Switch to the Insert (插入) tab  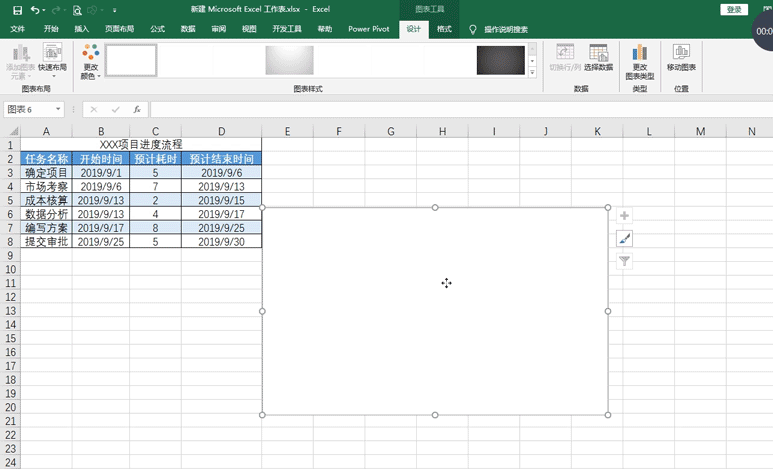click(x=81, y=29)
